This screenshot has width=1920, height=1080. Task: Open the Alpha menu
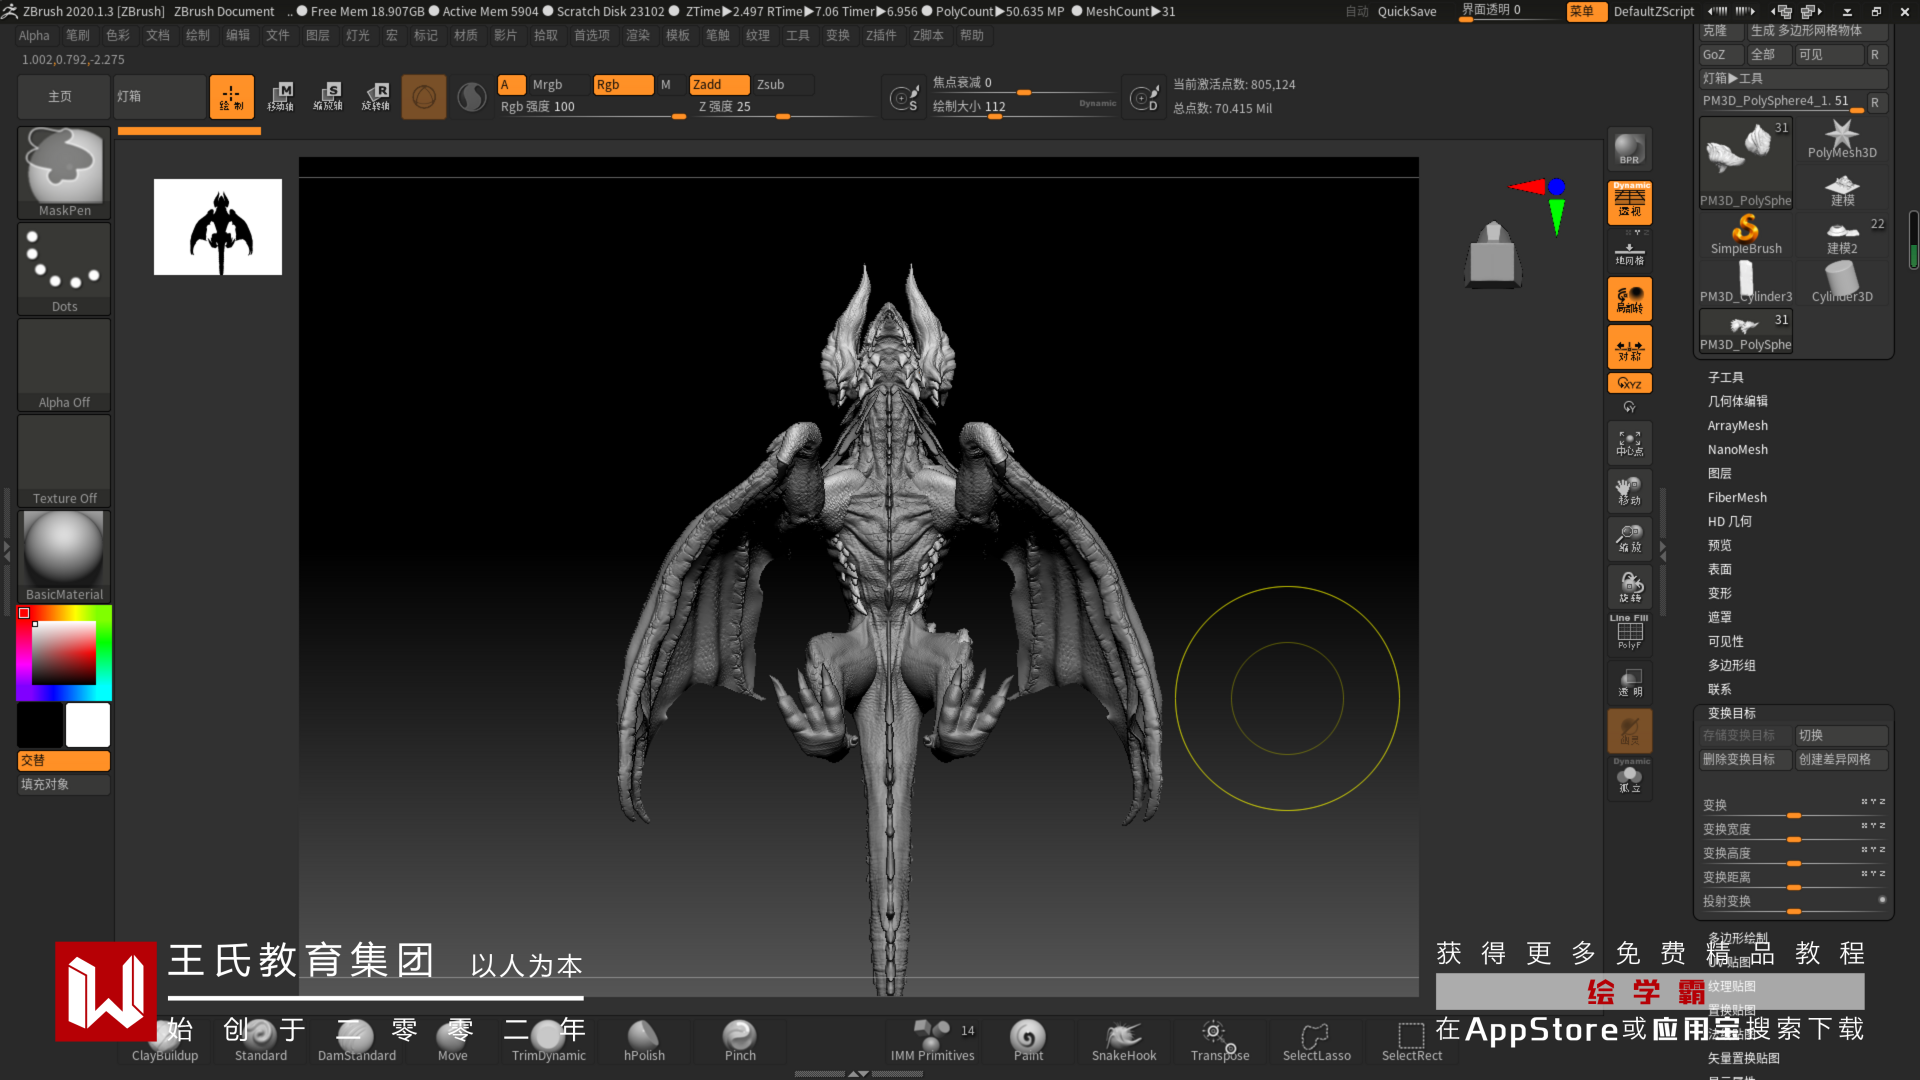(34, 35)
